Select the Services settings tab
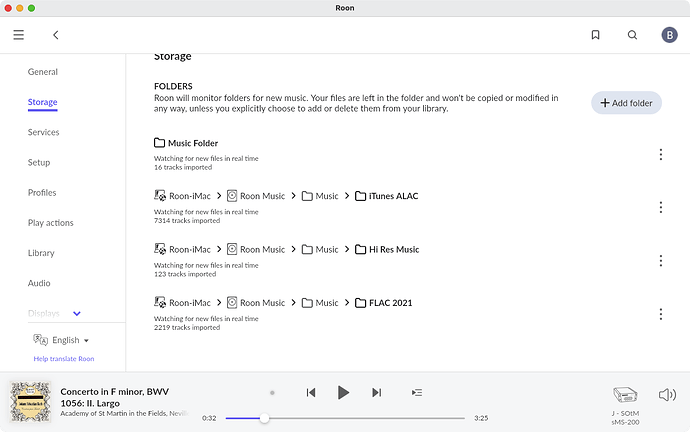 (x=44, y=132)
